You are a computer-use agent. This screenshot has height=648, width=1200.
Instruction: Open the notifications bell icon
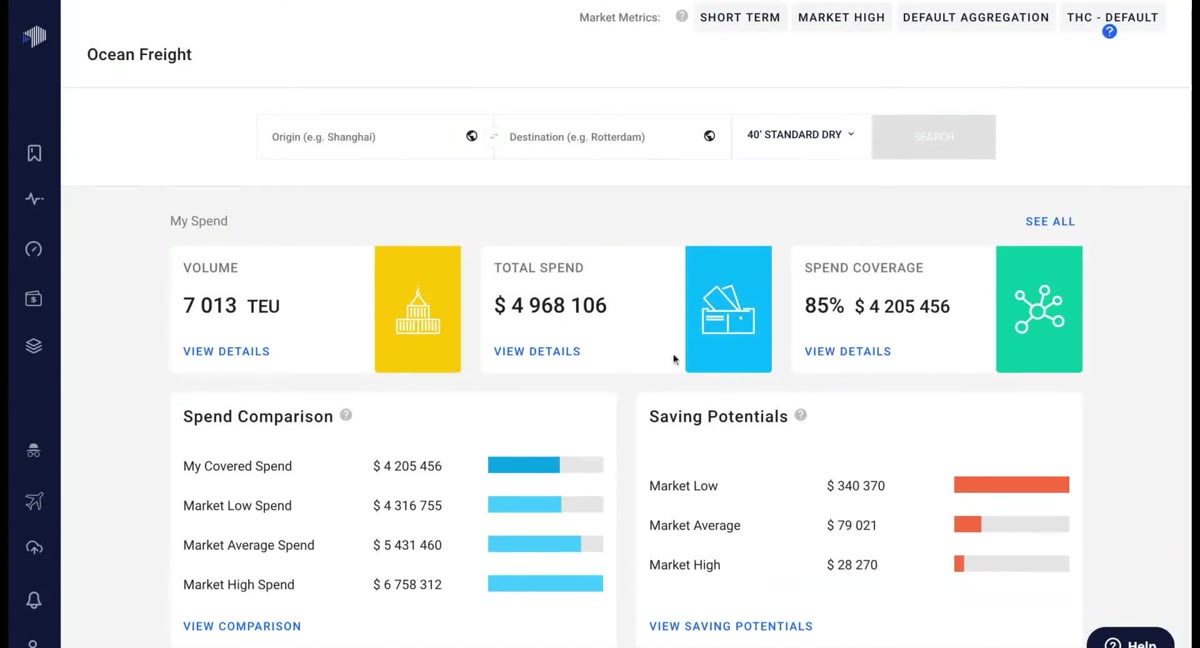coord(34,599)
